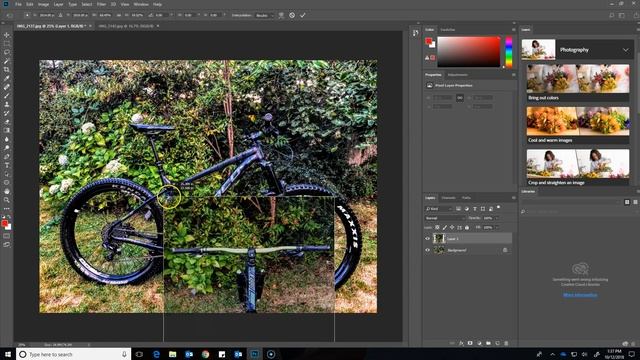Open the Color panel flyout menu
This screenshot has width=640, height=360.
[x=513, y=30]
